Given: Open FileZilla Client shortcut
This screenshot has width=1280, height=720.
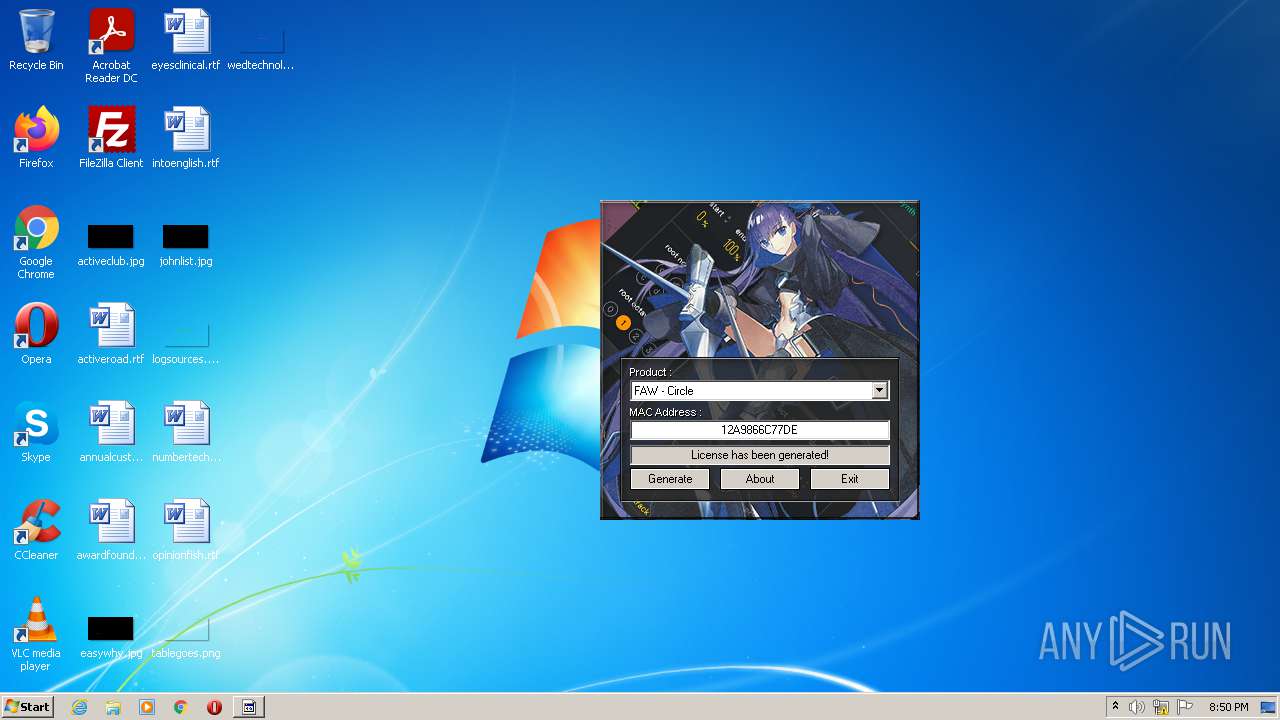Looking at the screenshot, I should click(x=111, y=138).
